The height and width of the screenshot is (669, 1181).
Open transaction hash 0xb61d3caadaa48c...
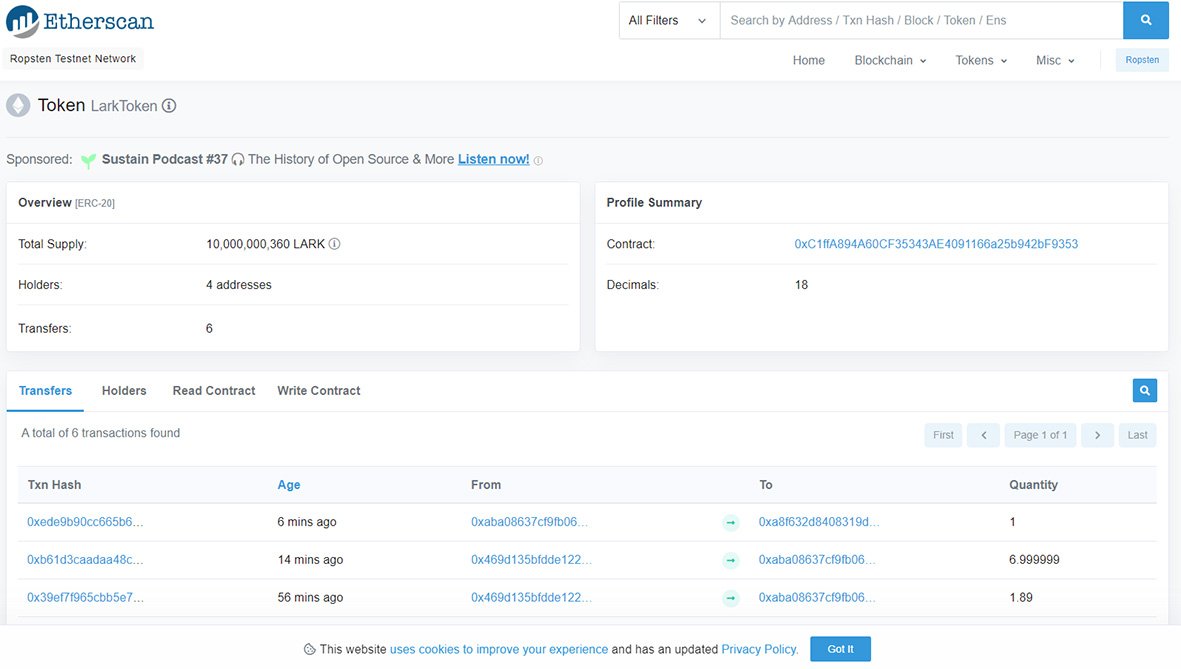click(85, 560)
